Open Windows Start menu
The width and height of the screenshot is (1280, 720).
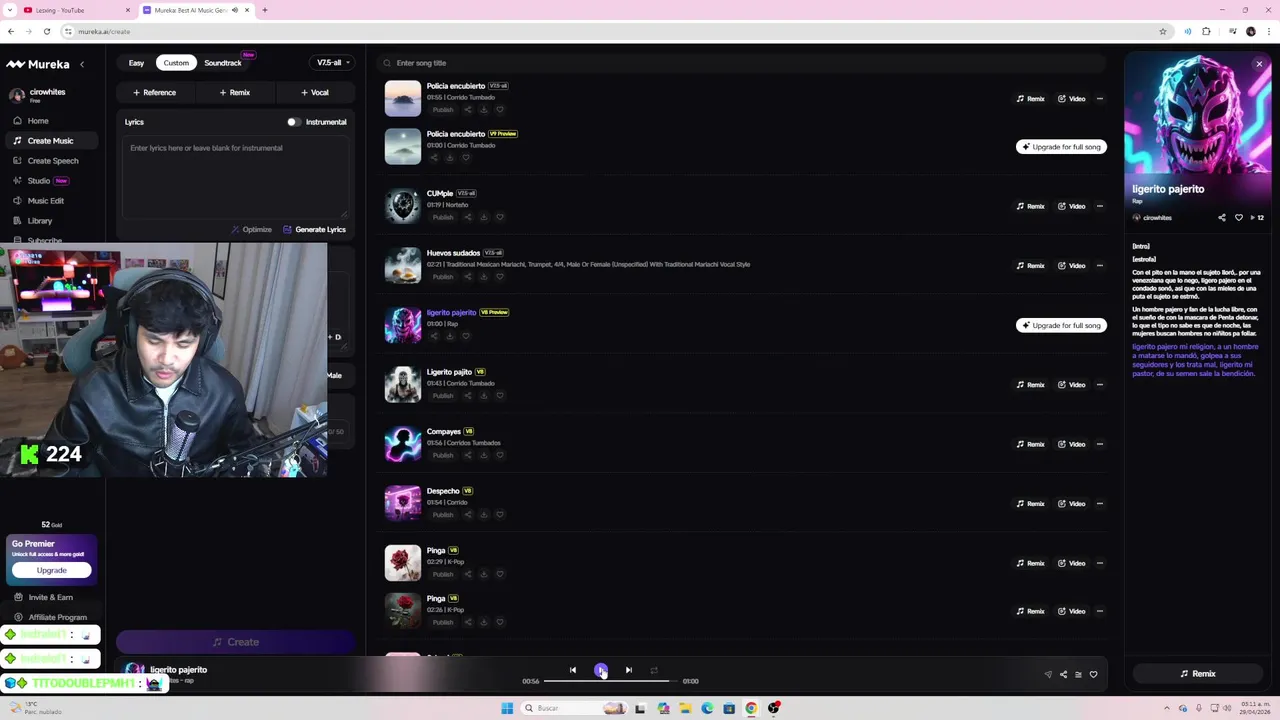507,708
